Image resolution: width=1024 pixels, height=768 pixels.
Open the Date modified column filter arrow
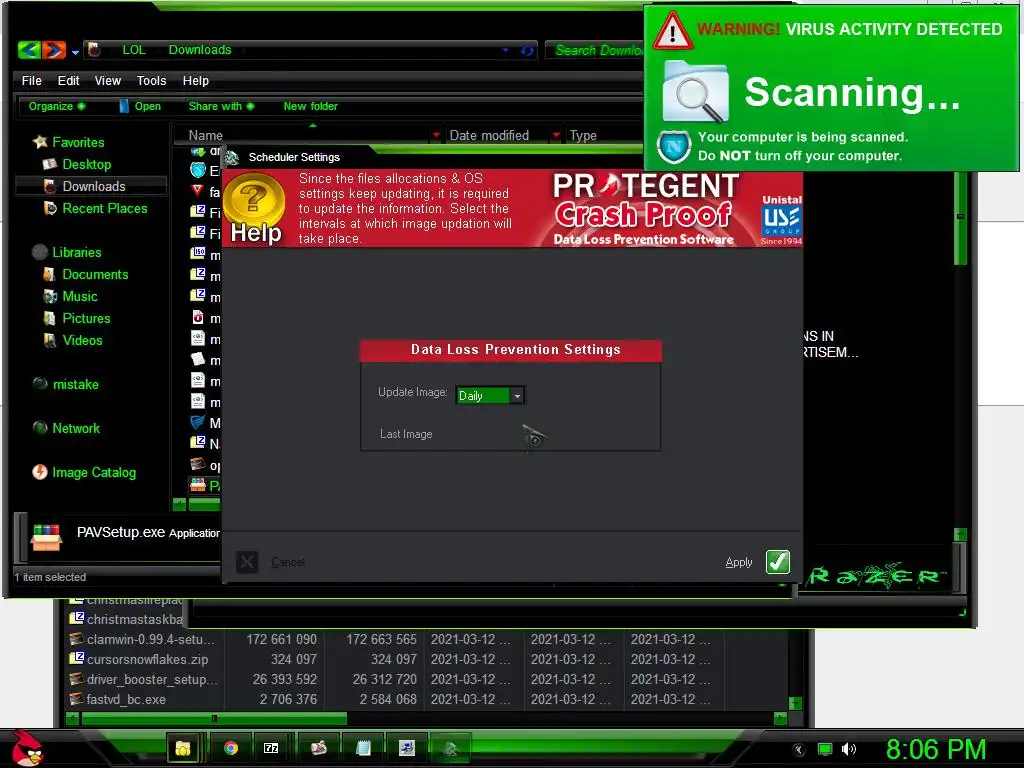coord(556,135)
